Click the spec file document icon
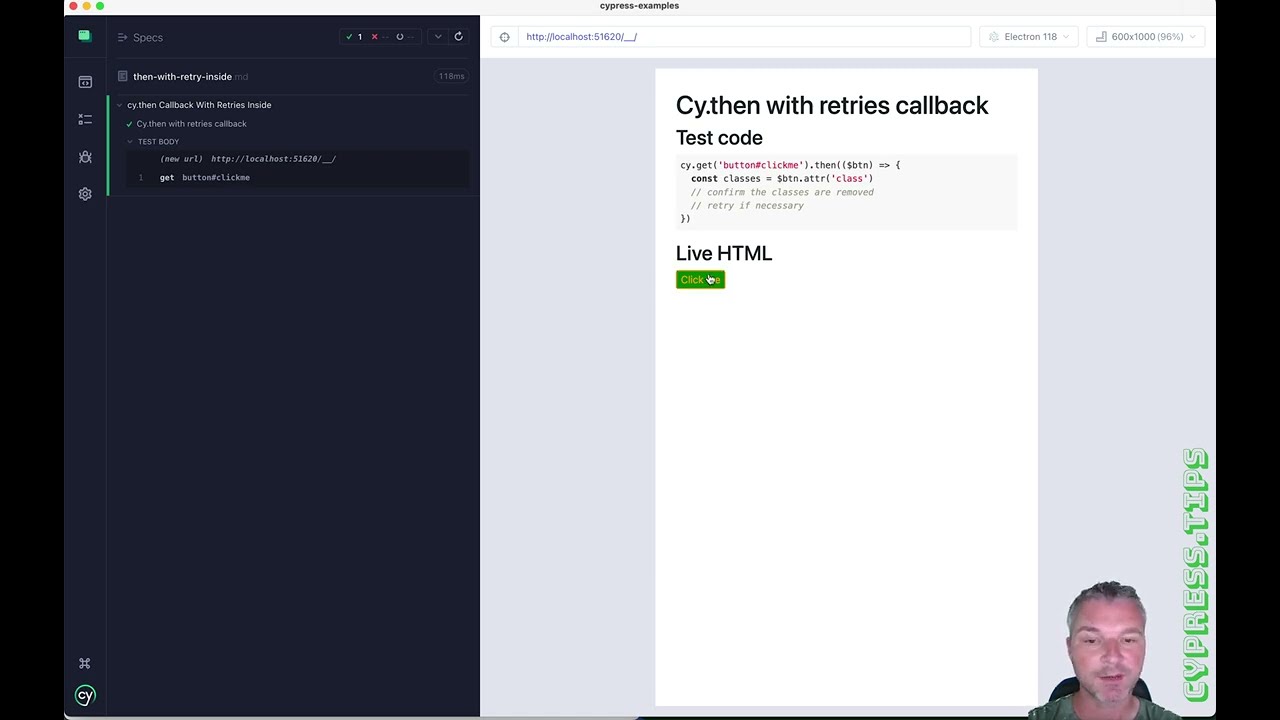This screenshot has height=720, width=1280. point(123,76)
